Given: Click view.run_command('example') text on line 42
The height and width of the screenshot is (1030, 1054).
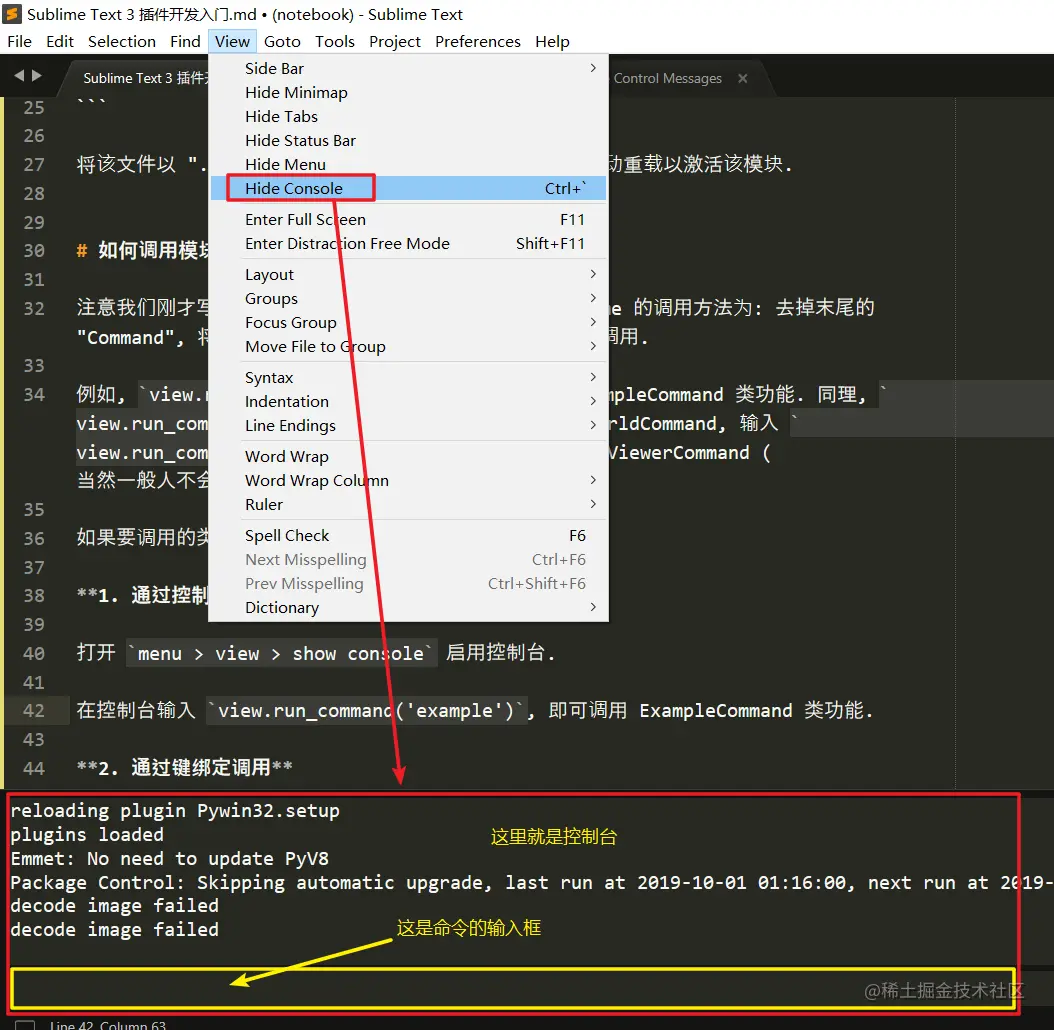Looking at the screenshot, I should tap(366, 711).
